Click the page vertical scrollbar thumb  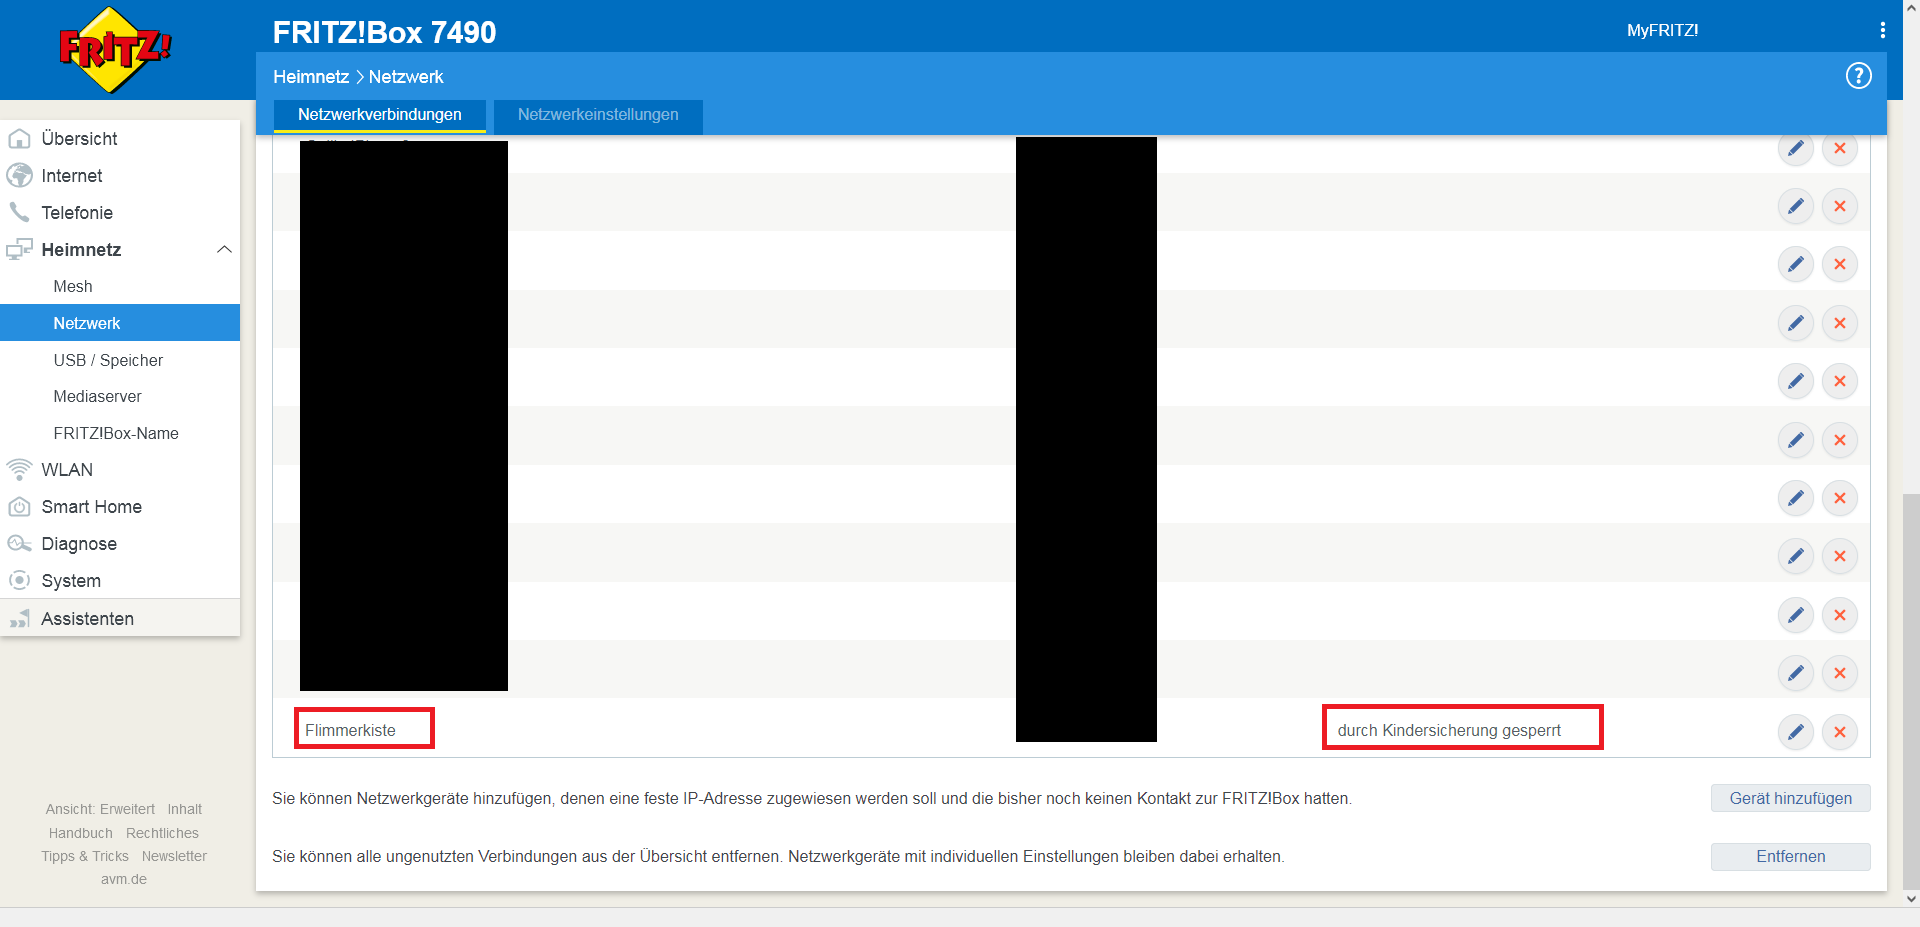[1911, 690]
